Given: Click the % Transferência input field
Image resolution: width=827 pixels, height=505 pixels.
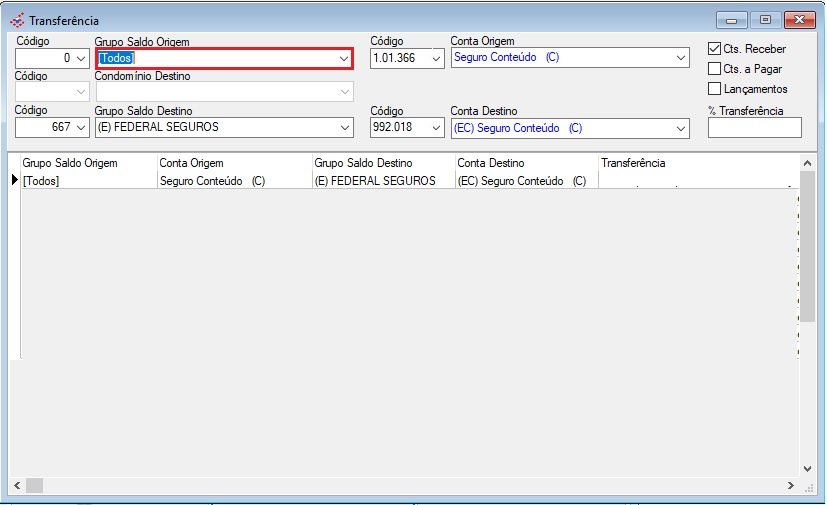Looking at the screenshot, I should tap(754, 128).
